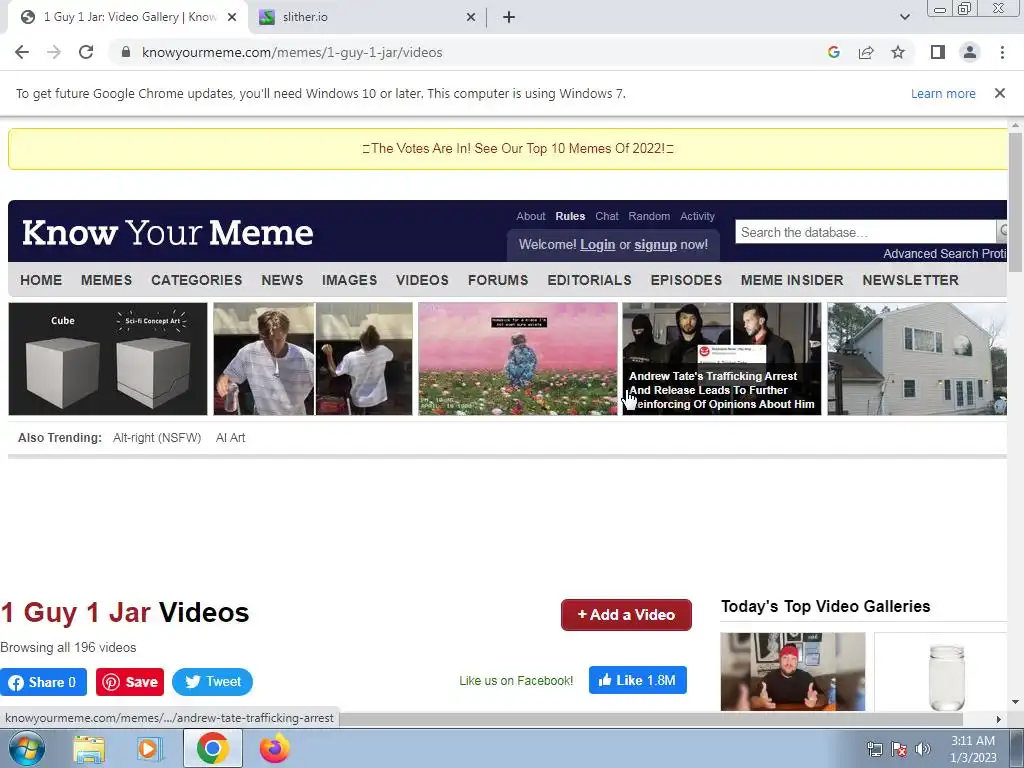This screenshot has height=768, width=1024.
Task: Open the EPISODES navigation item
Action: 686,280
